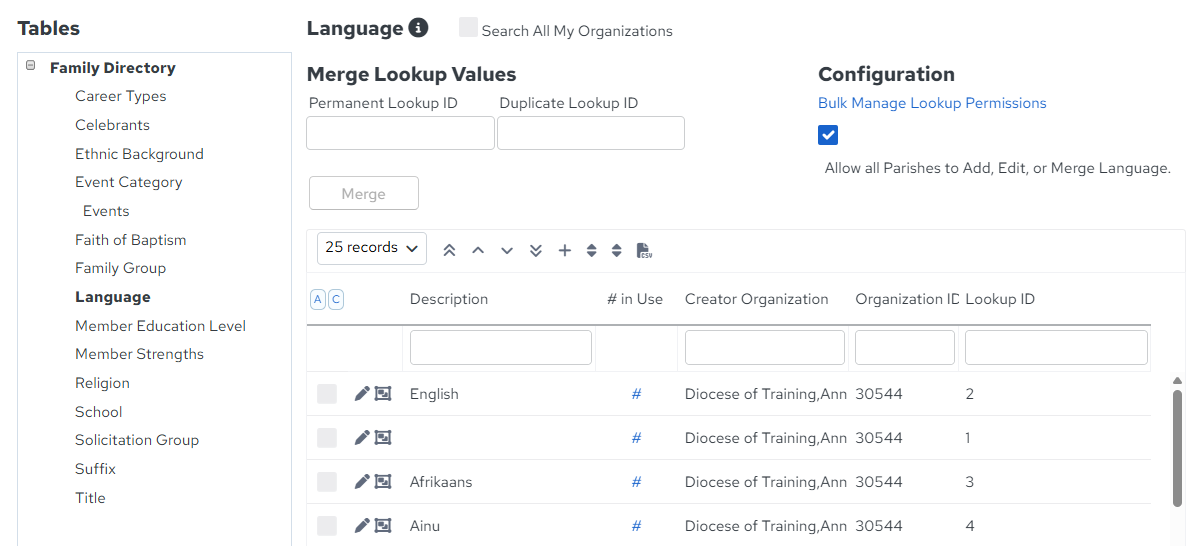Click the Description filter box
Viewport: 1193px width, 546px height.
(501, 348)
